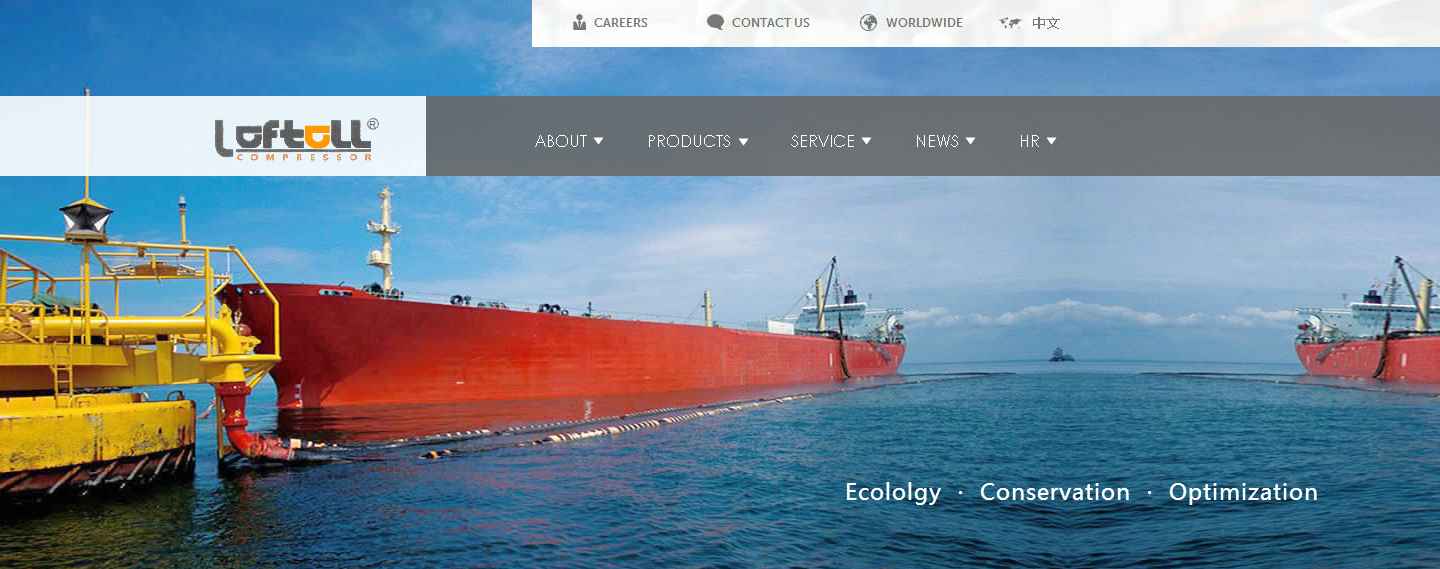
Task: Expand the NEWS dropdown arrow
Action: [x=970, y=141]
